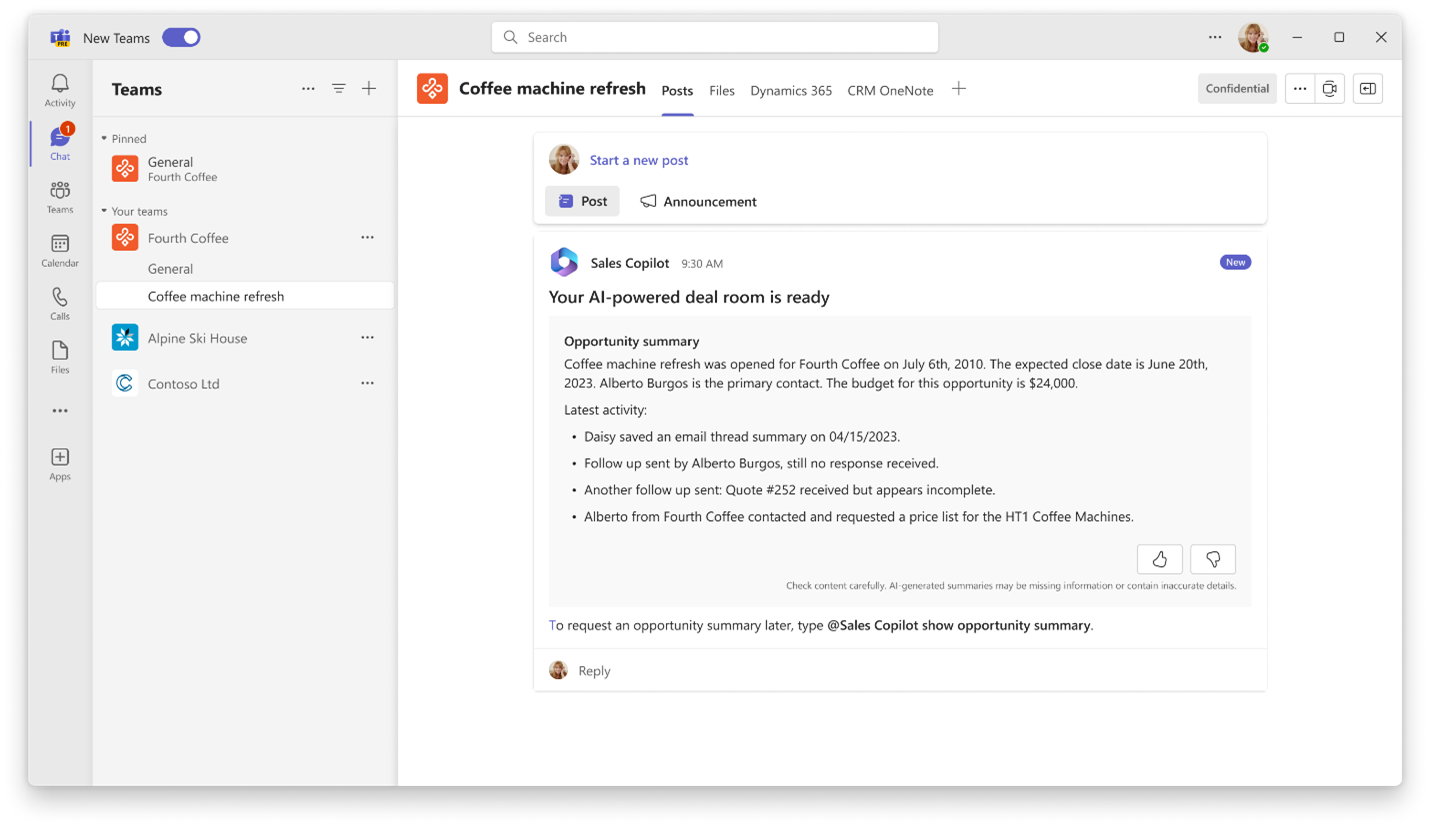
Task: Open the Apps icon in the sidebar
Action: tap(59, 462)
